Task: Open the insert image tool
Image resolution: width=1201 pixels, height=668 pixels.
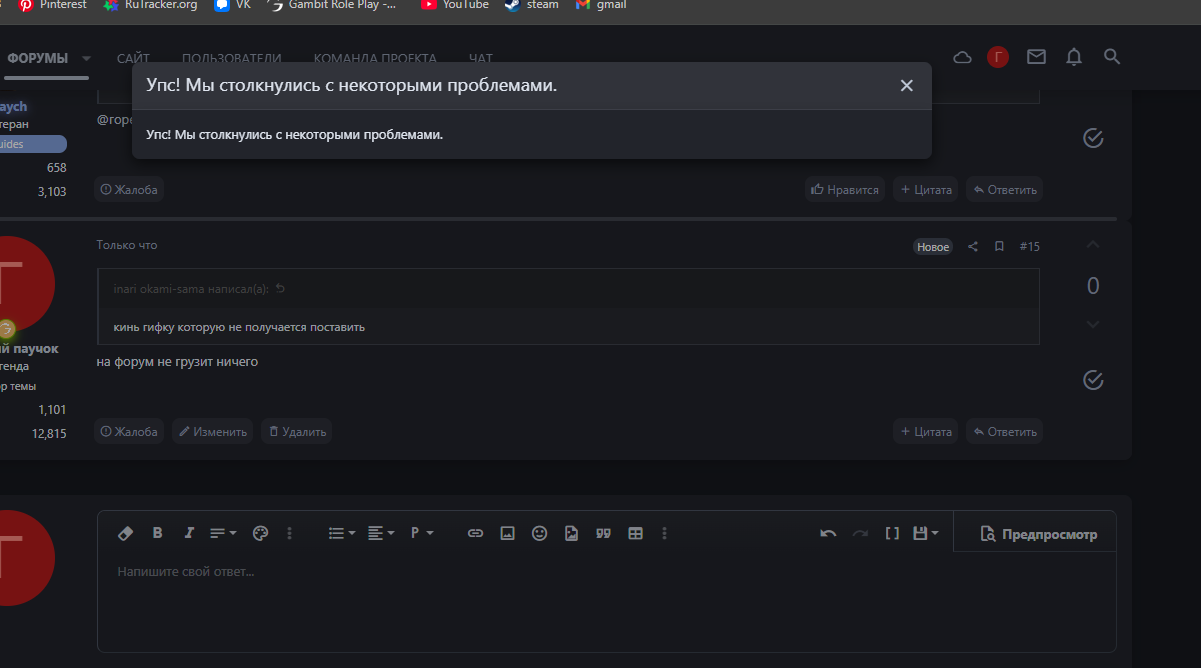Action: [507, 533]
